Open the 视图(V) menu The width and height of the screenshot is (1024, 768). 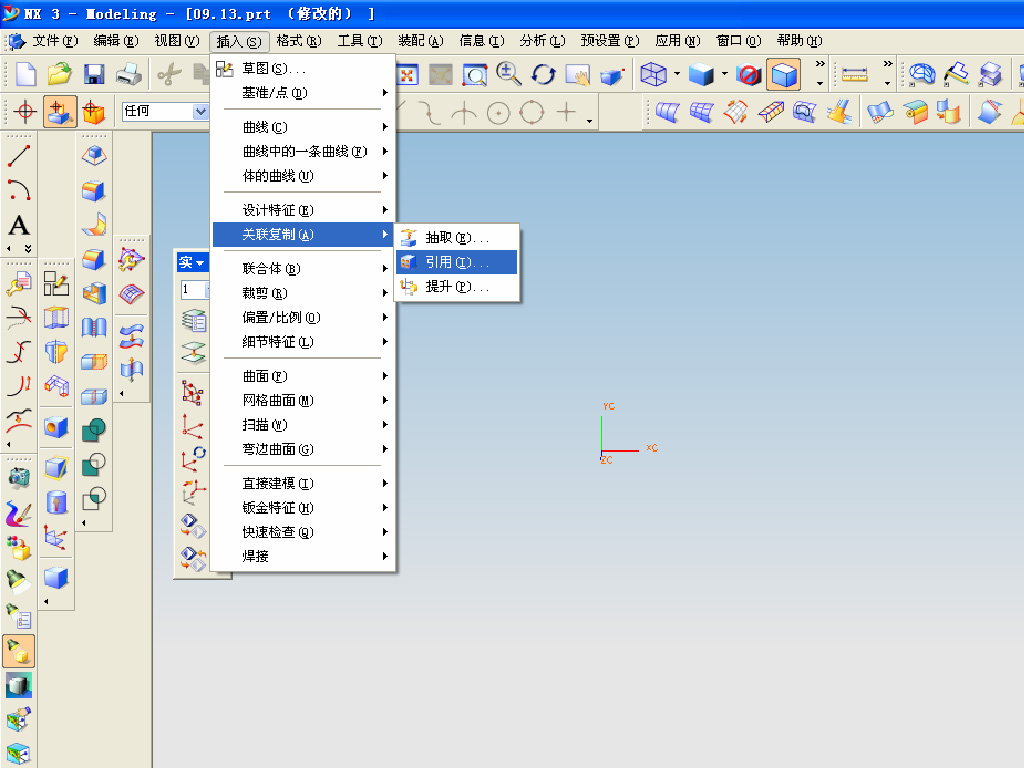coord(176,40)
